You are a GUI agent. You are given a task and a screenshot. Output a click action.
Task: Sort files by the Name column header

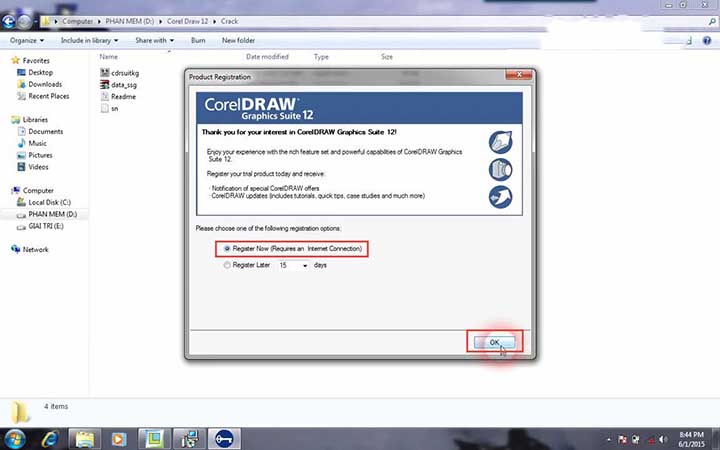coord(108,57)
